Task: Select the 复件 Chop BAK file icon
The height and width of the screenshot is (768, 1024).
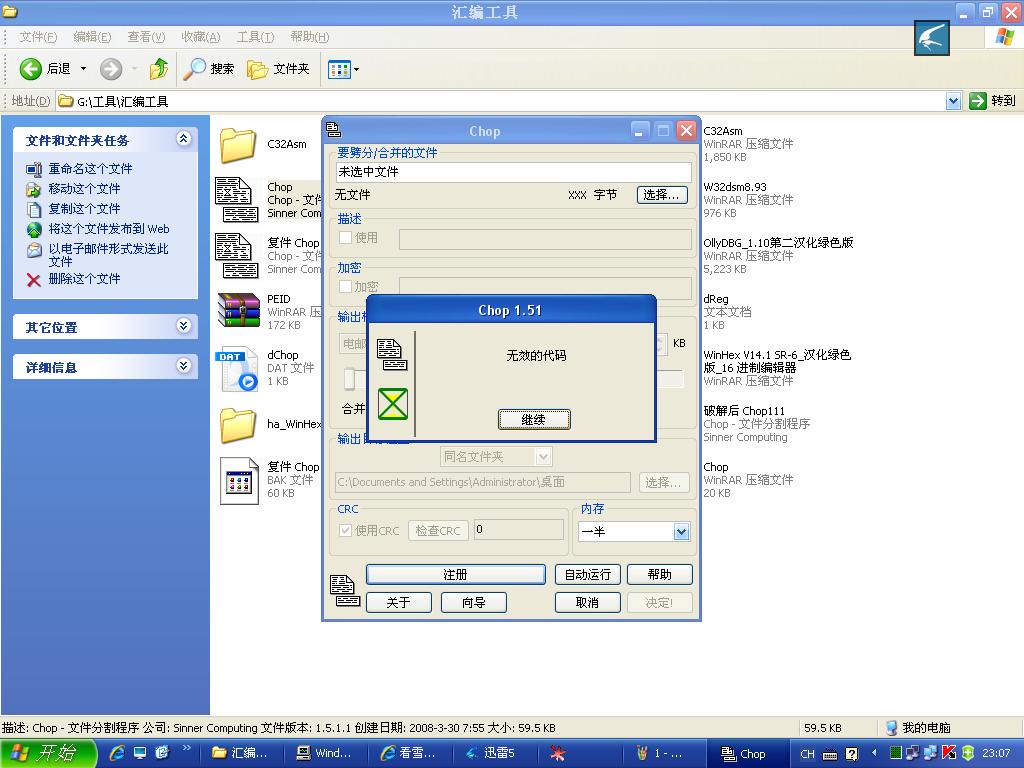Action: 239,481
